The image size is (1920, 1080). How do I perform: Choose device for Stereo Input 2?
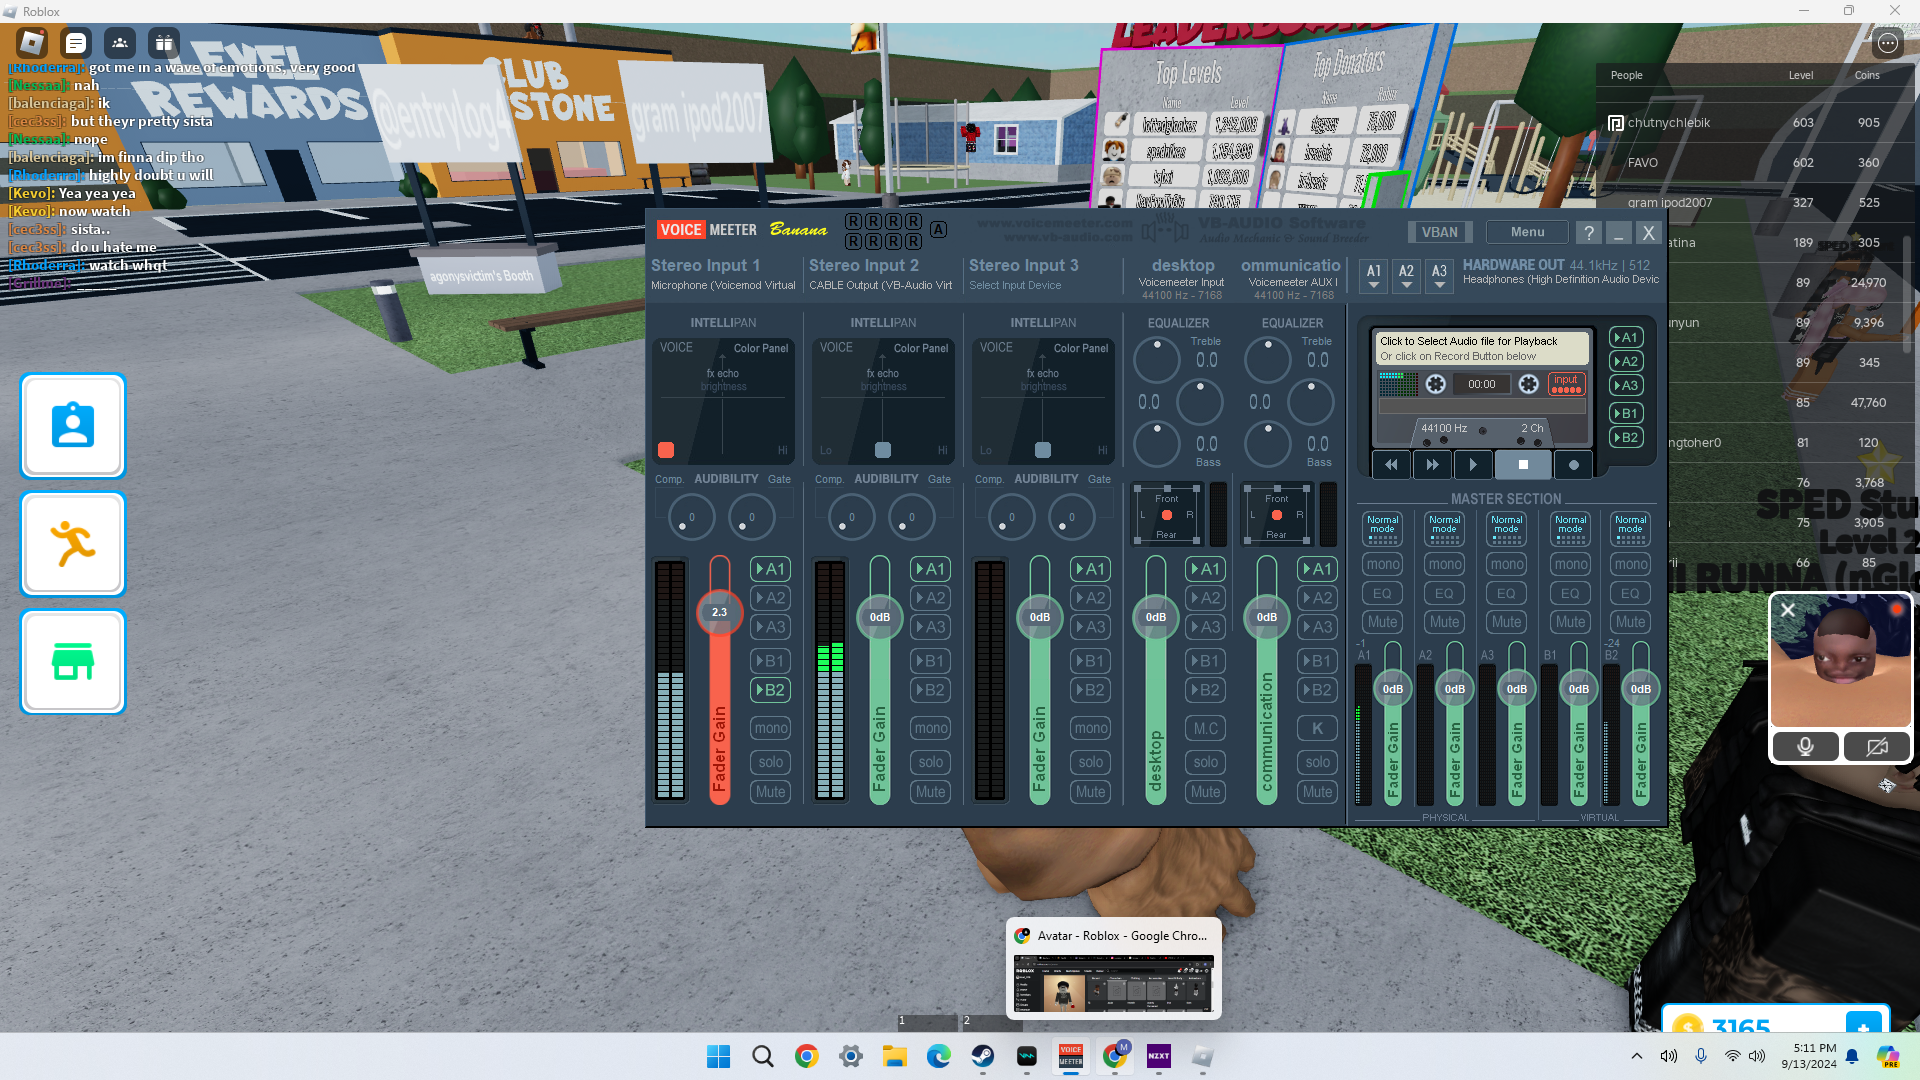(x=880, y=286)
